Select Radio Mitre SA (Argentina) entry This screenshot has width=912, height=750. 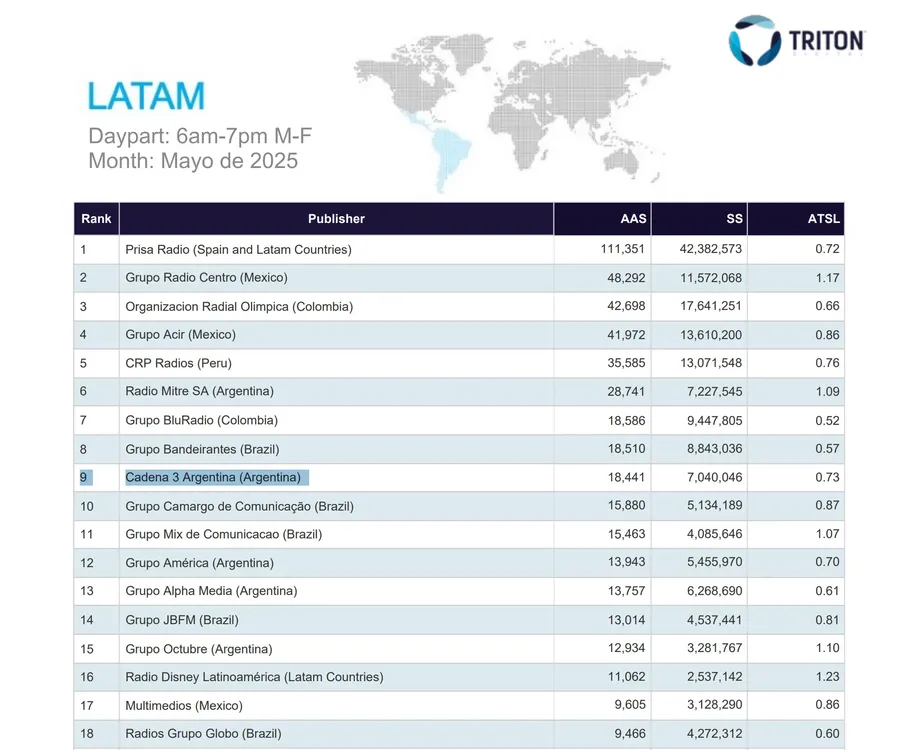(199, 392)
